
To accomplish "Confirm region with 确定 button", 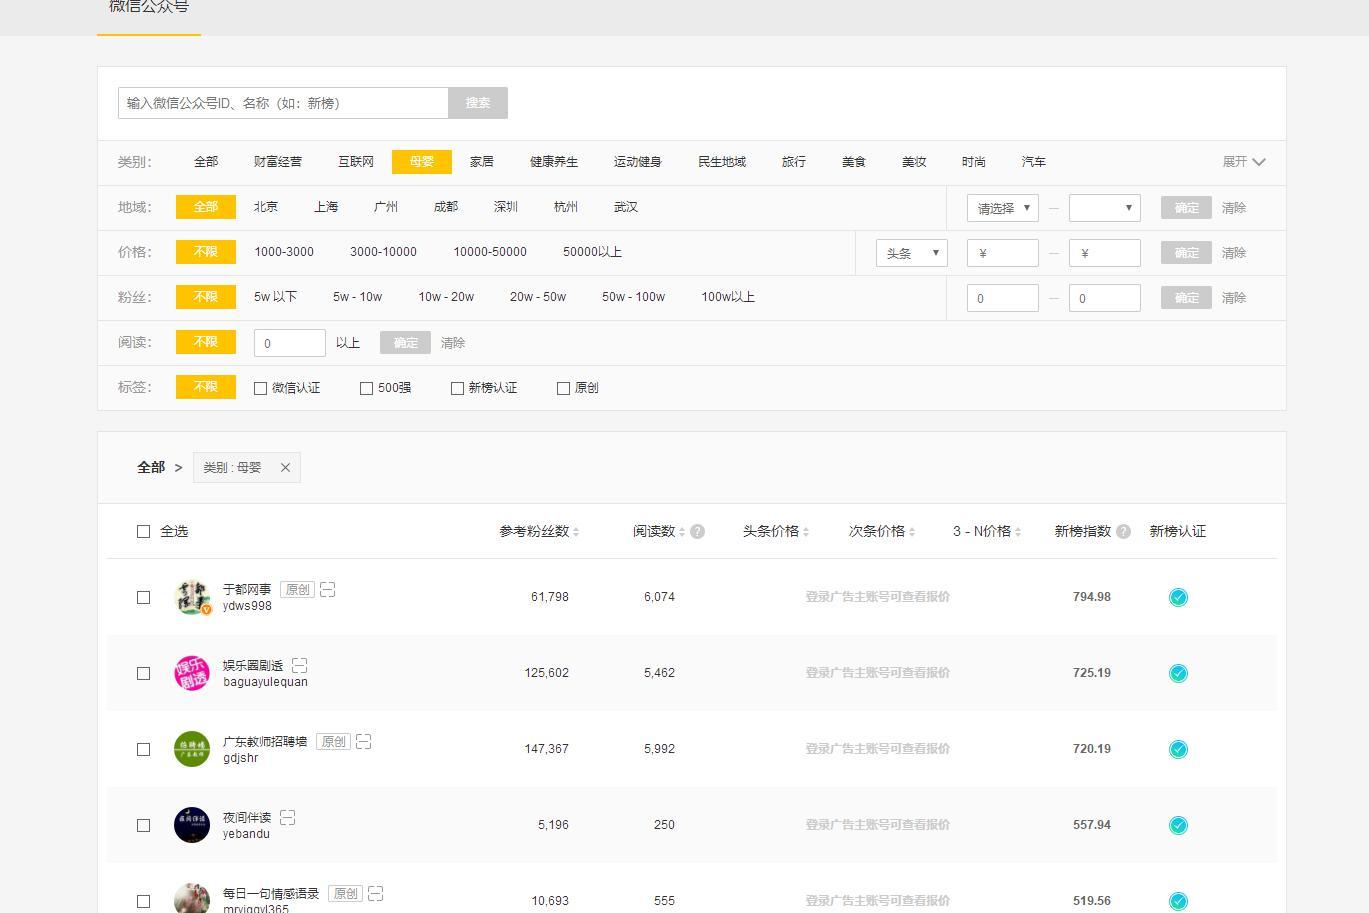I will pyautogui.click(x=1186, y=208).
